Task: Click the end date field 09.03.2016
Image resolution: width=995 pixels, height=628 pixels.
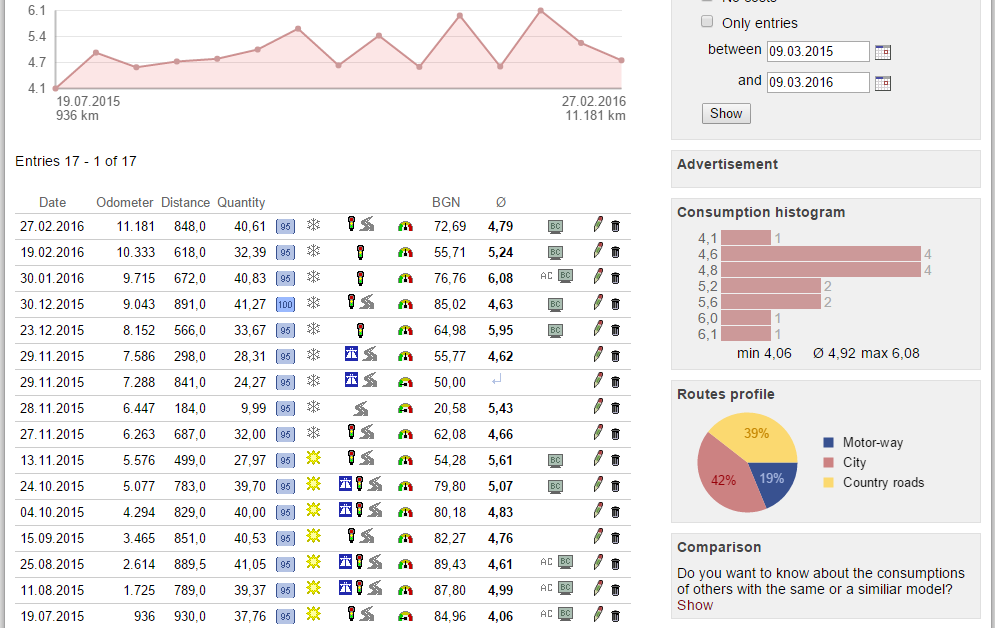Action: [817, 83]
